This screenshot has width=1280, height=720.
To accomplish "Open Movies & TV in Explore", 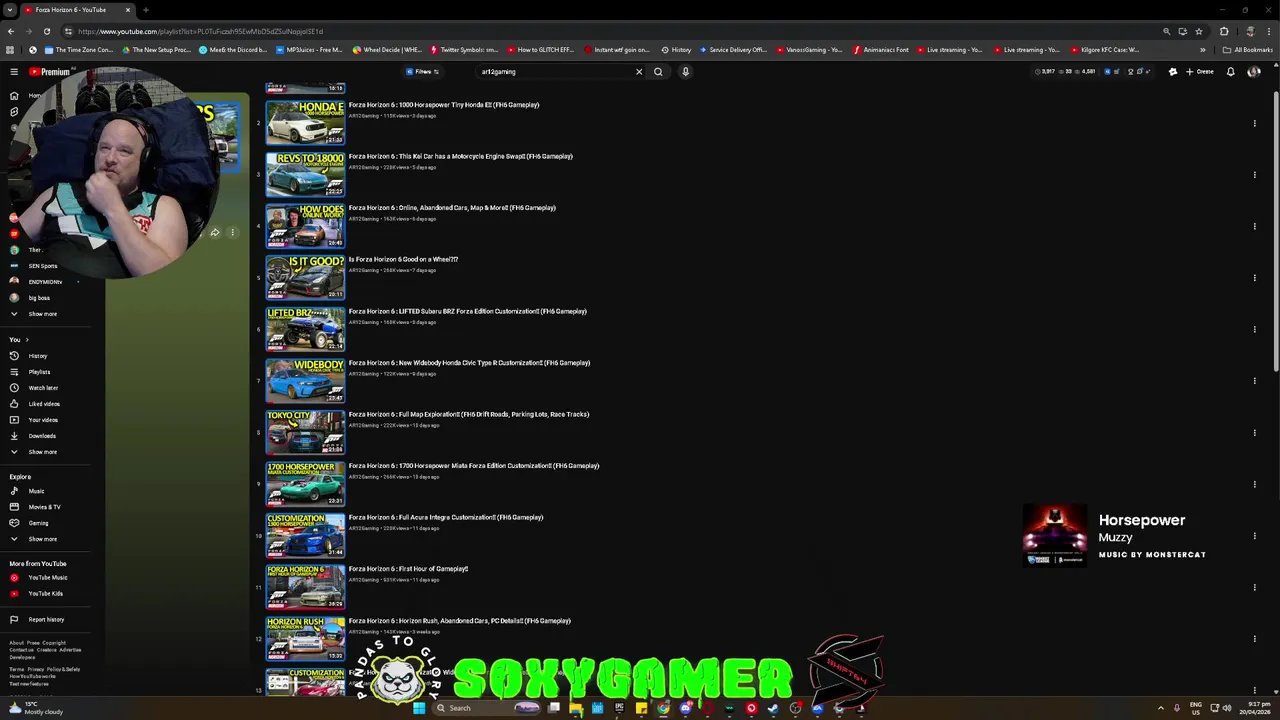I will pyautogui.click(x=44, y=507).
